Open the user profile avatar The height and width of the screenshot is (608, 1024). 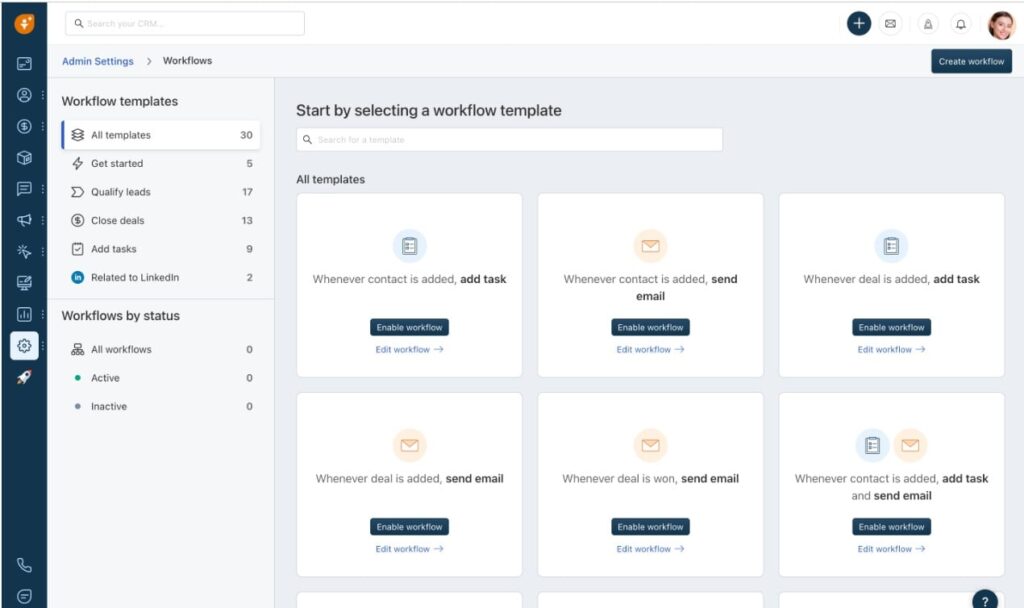pos(1000,25)
